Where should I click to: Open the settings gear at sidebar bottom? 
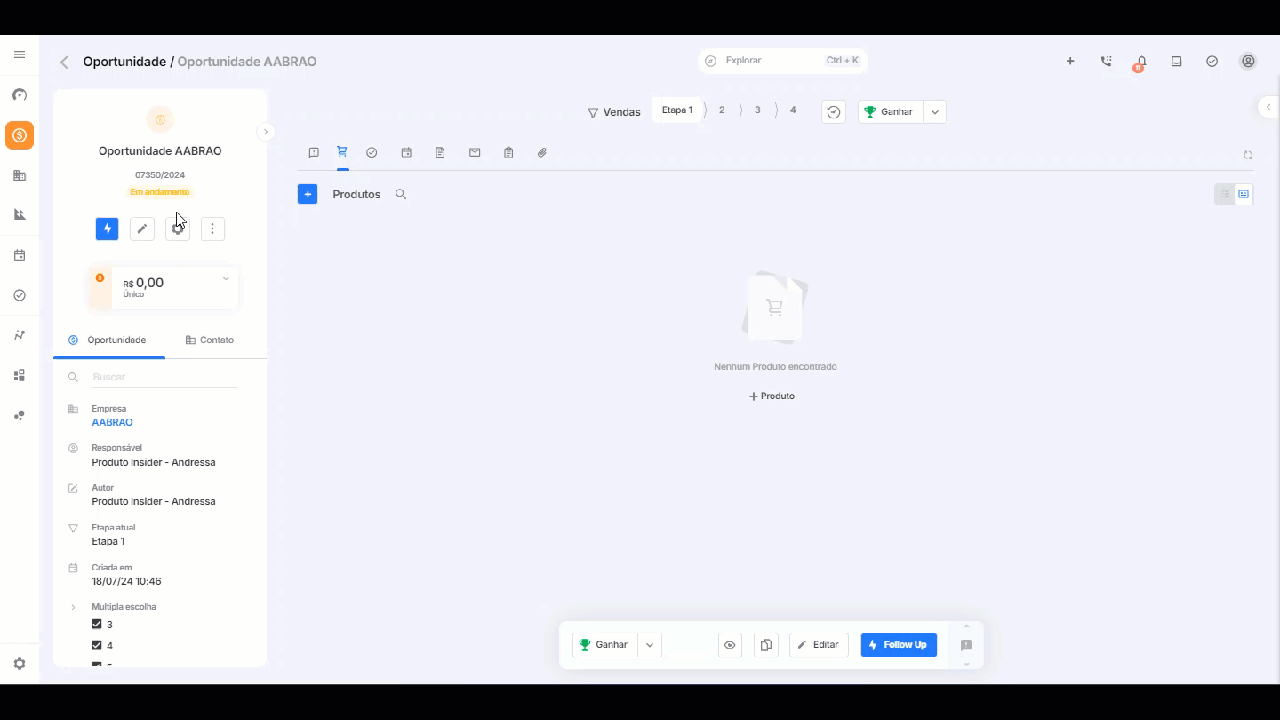19,663
